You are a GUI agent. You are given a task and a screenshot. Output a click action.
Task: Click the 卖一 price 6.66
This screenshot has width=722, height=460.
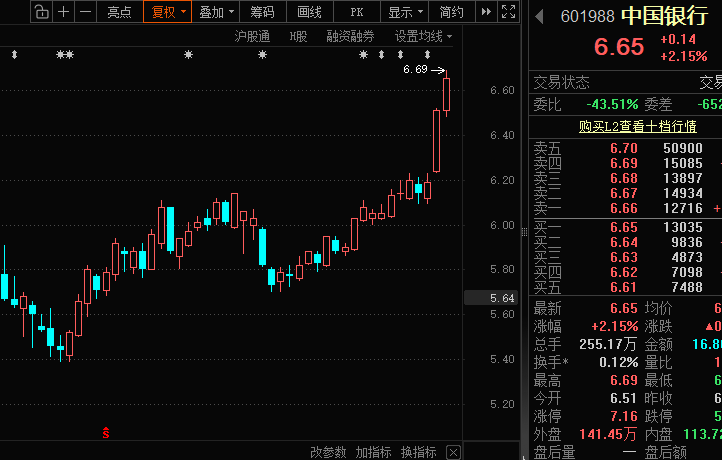pyautogui.click(x=623, y=209)
